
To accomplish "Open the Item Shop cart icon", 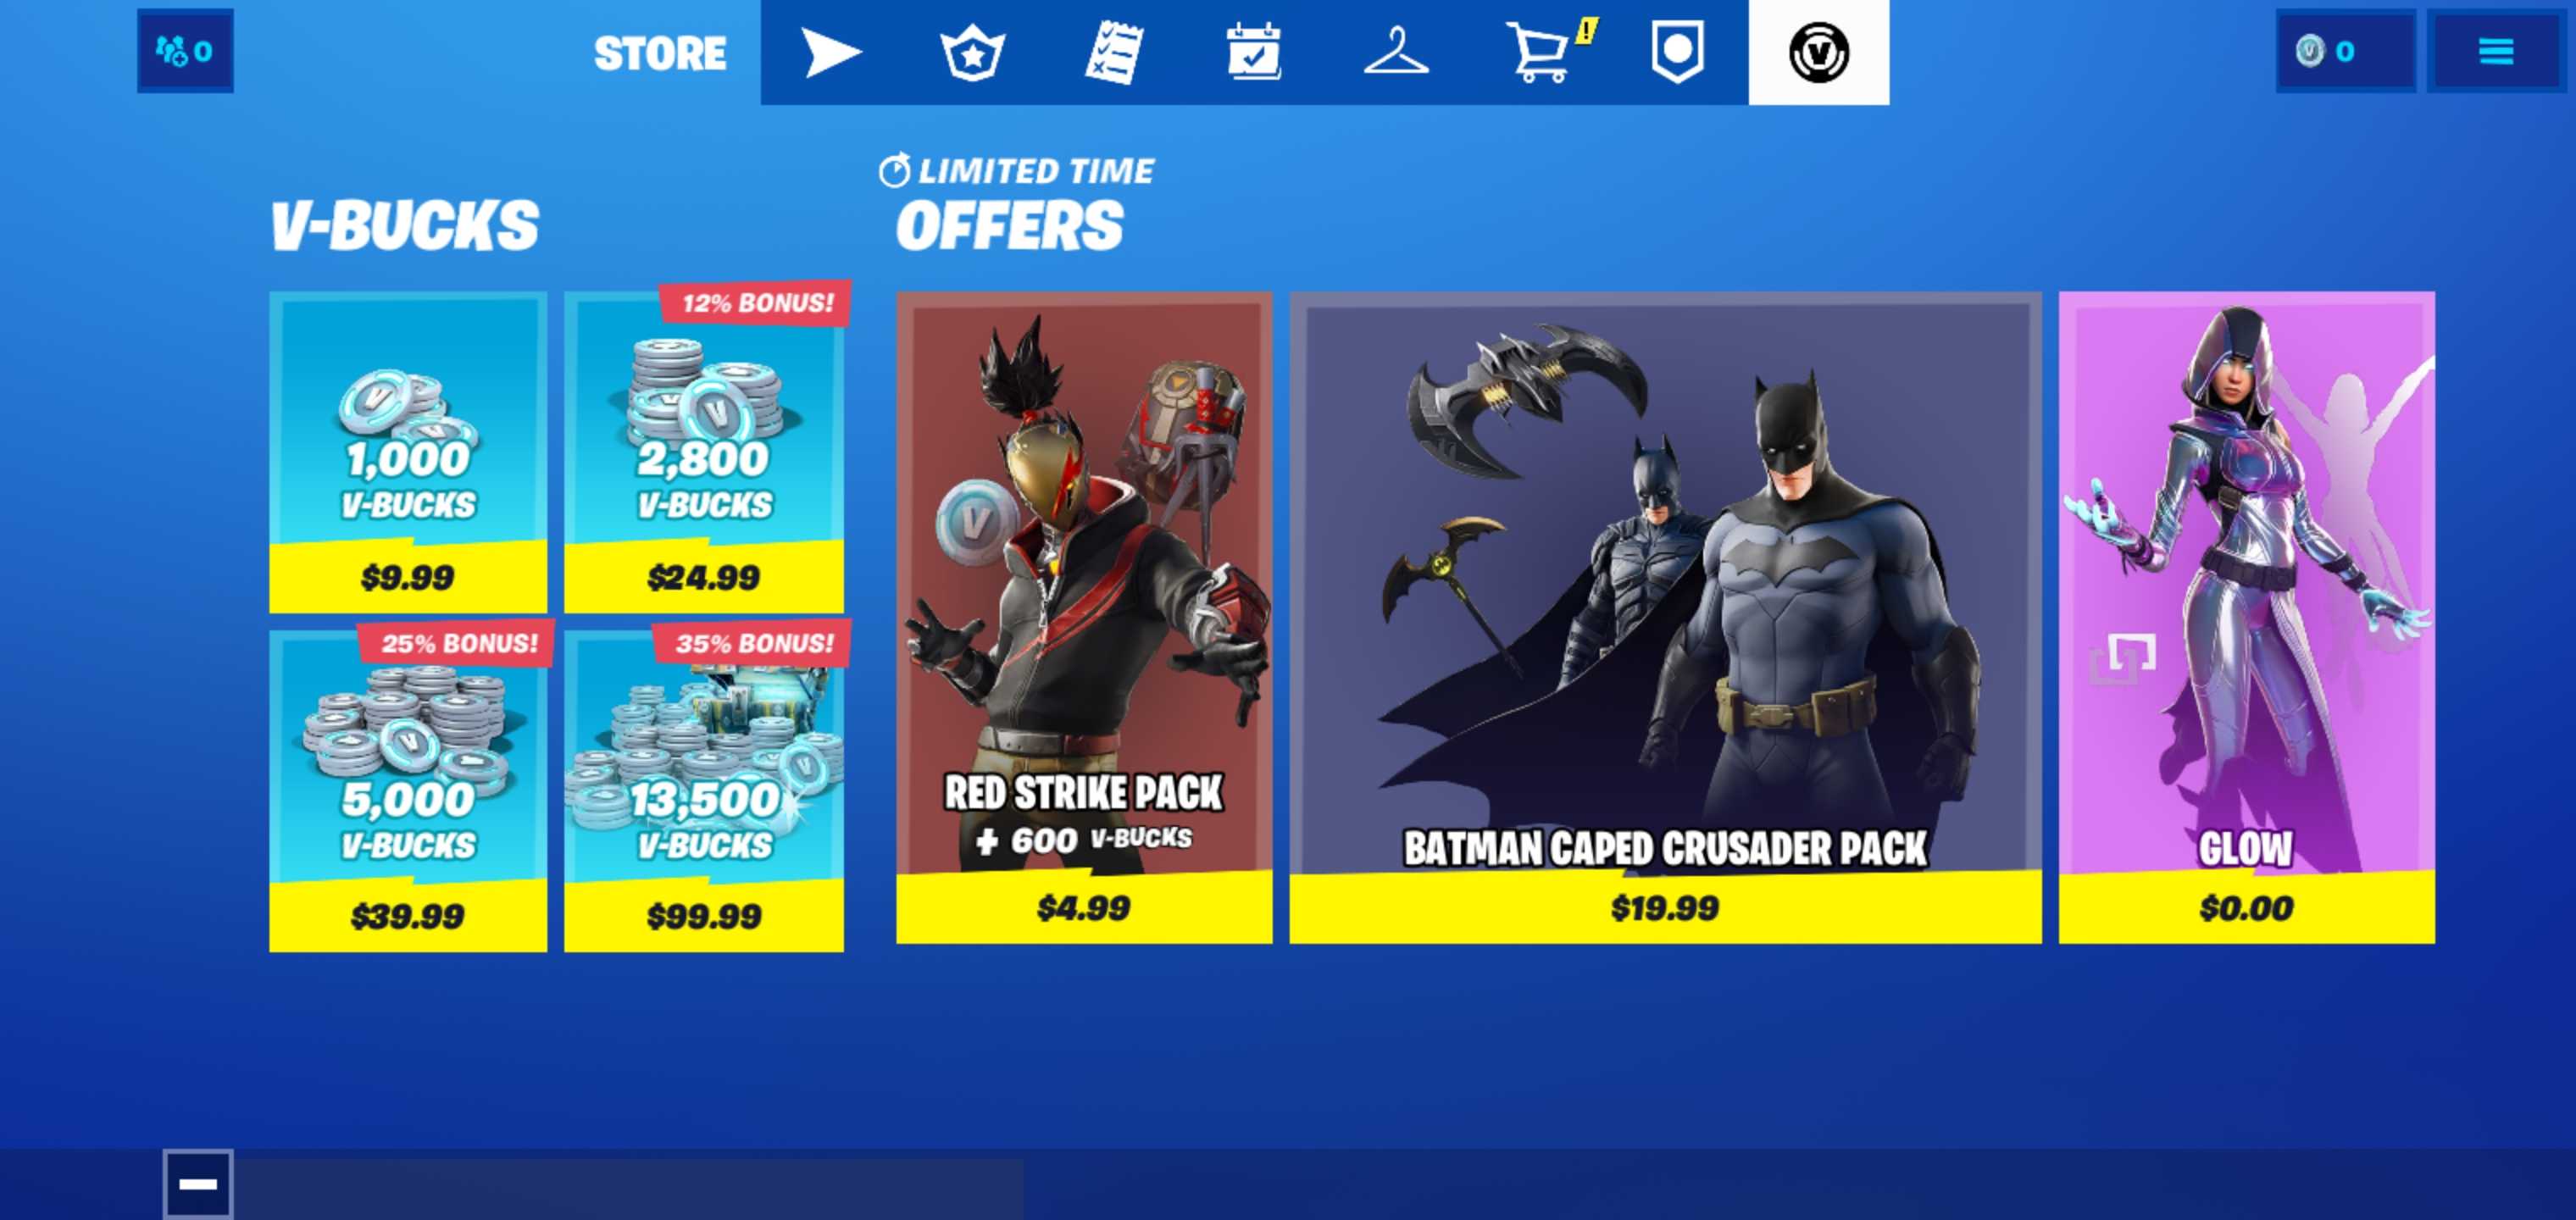I will pyautogui.click(x=1540, y=52).
